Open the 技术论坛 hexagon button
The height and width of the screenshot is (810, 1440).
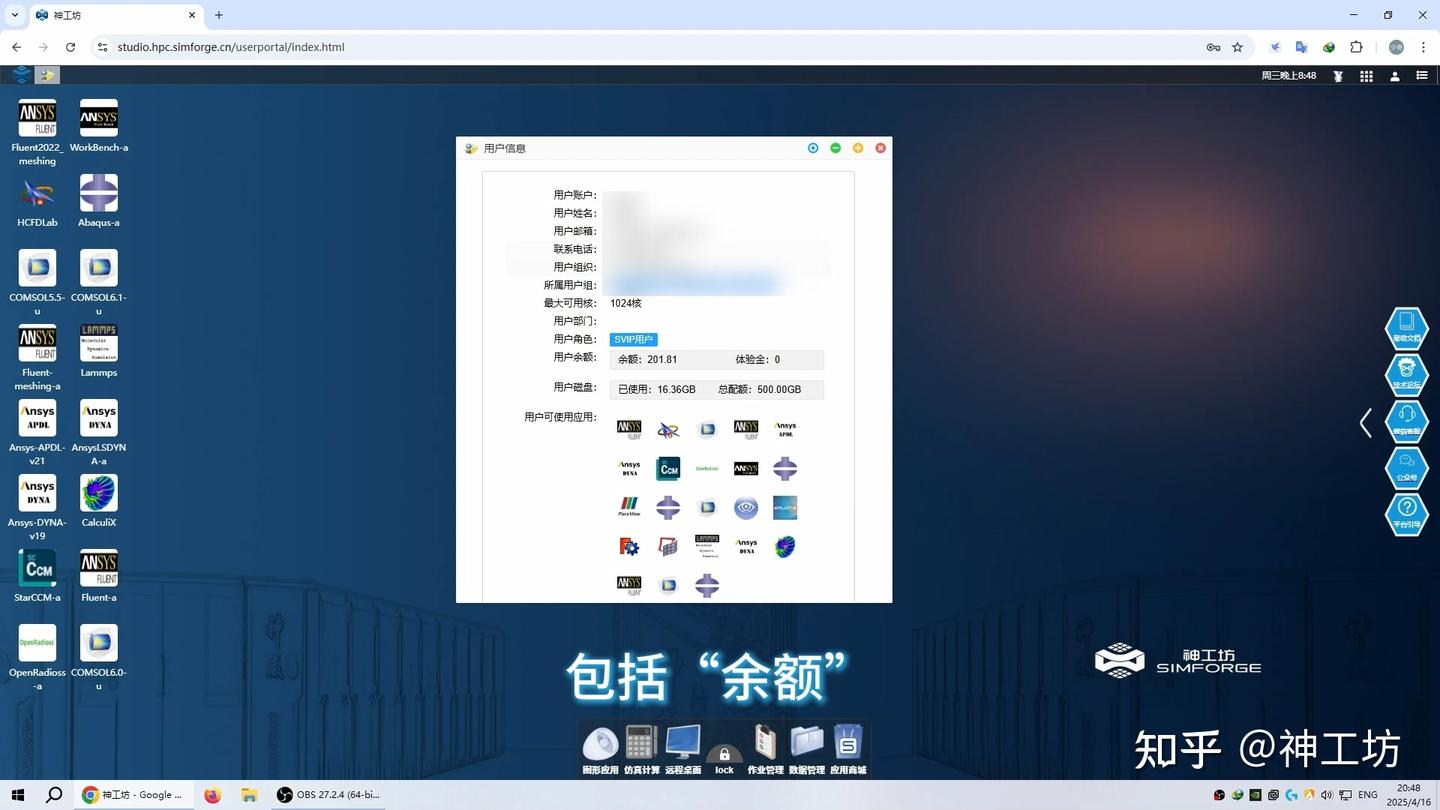click(1406, 374)
